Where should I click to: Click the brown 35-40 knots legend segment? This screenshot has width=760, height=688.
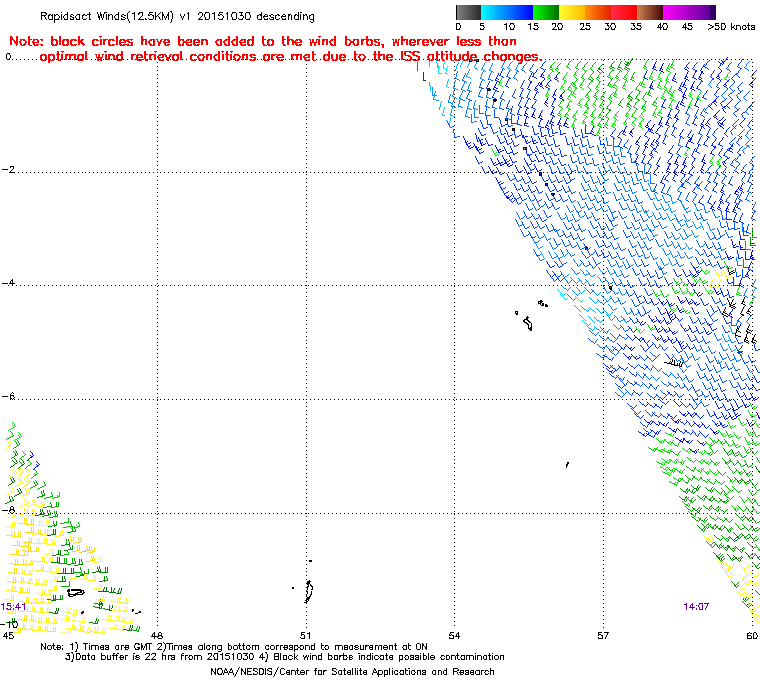(x=650, y=12)
